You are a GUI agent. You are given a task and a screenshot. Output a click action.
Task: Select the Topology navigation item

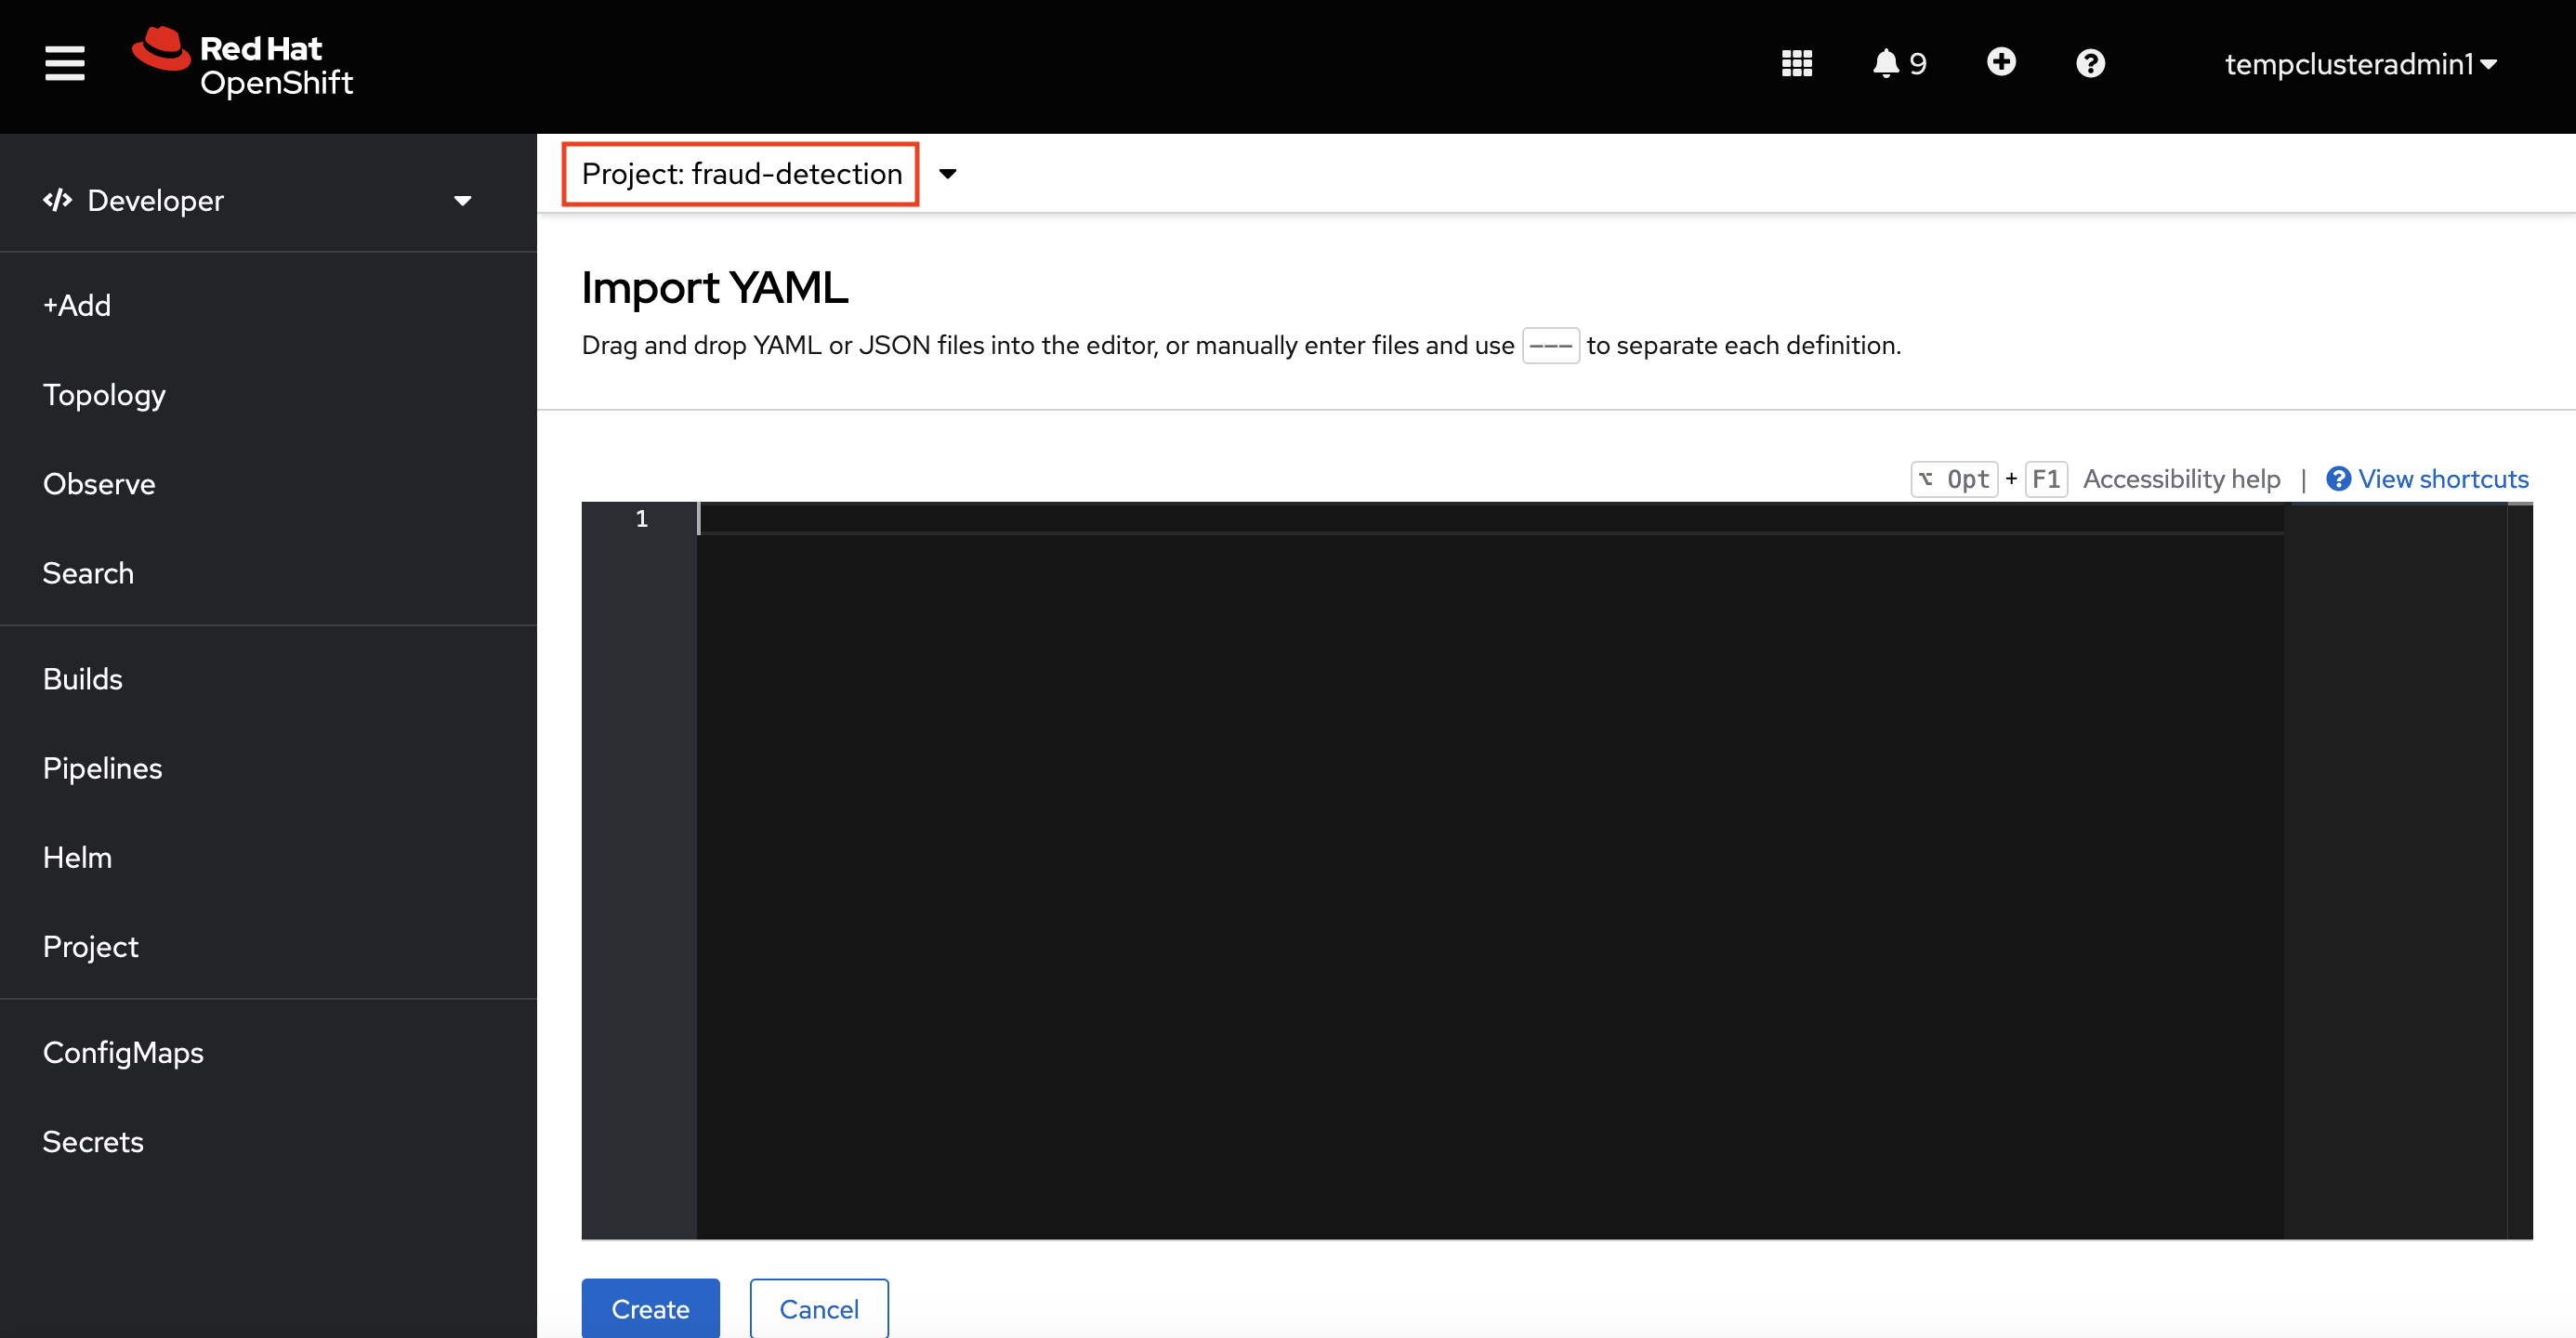point(104,394)
